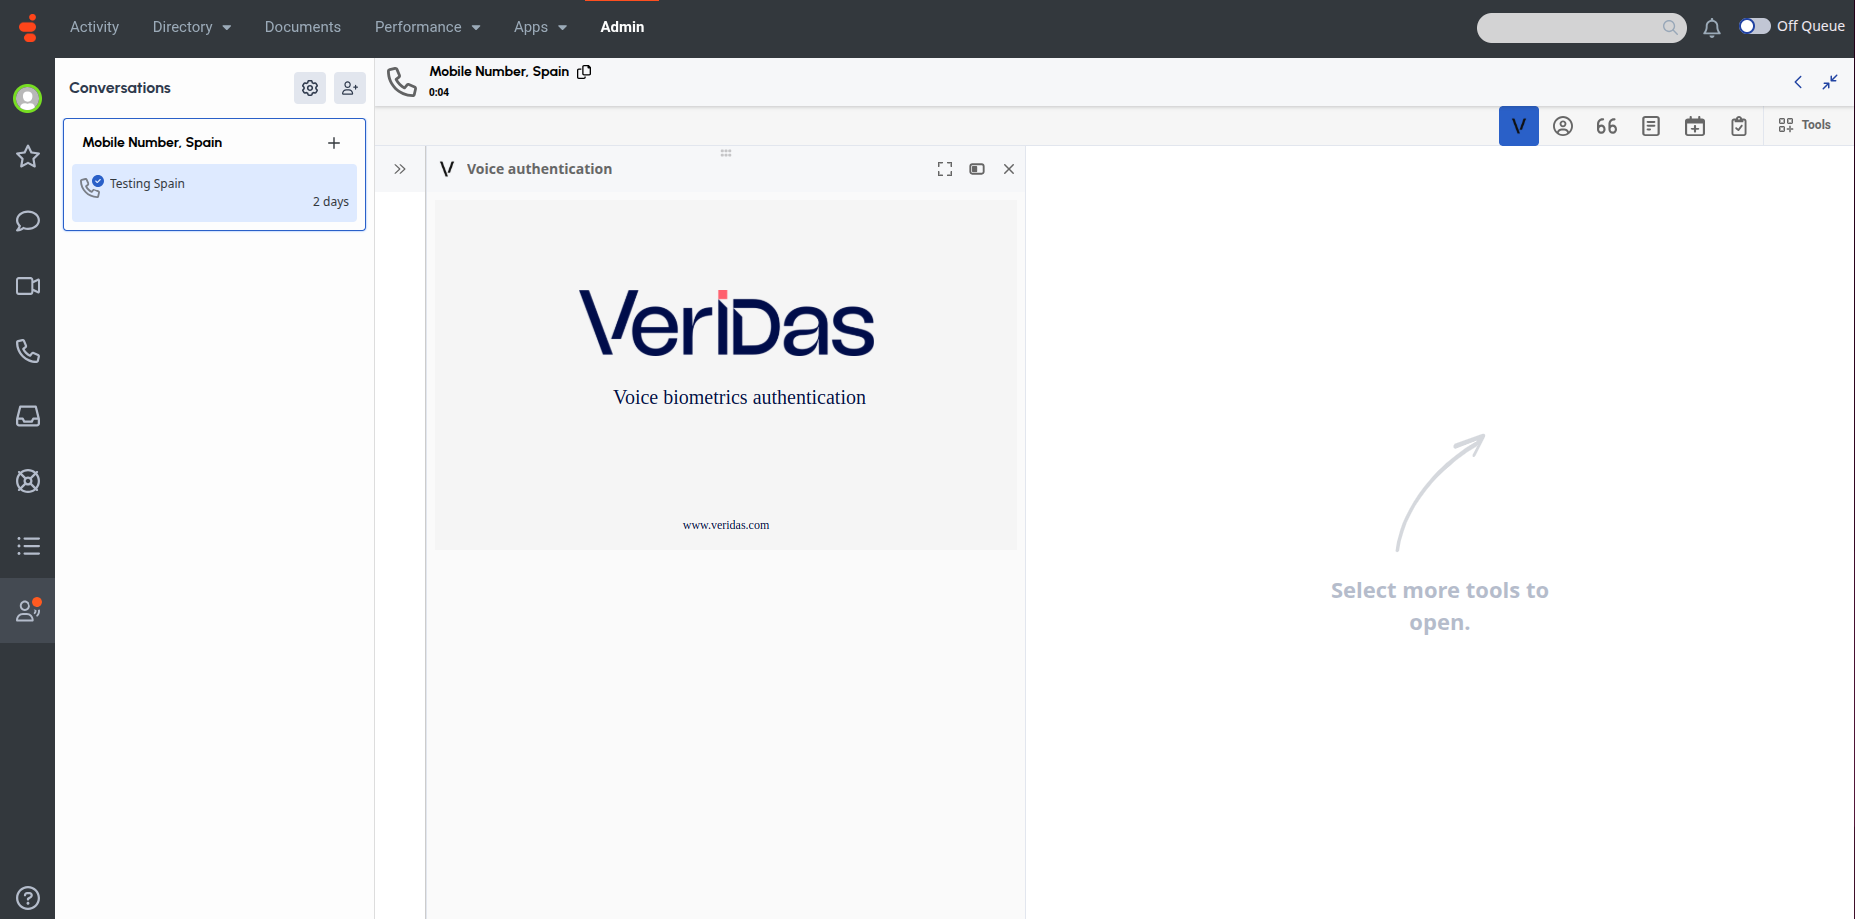Click the 'Mobile Number, Spain' header title

499,71
